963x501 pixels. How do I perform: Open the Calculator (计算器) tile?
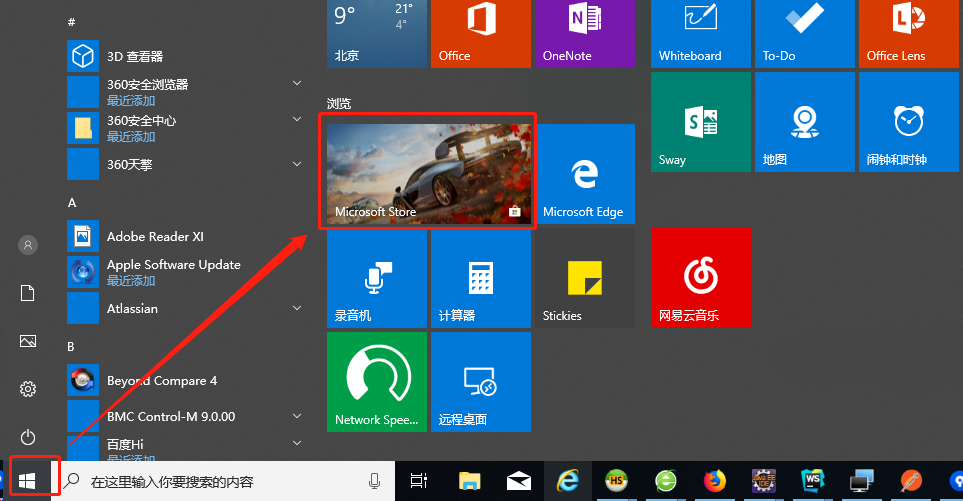pyautogui.click(x=480, y=278)
